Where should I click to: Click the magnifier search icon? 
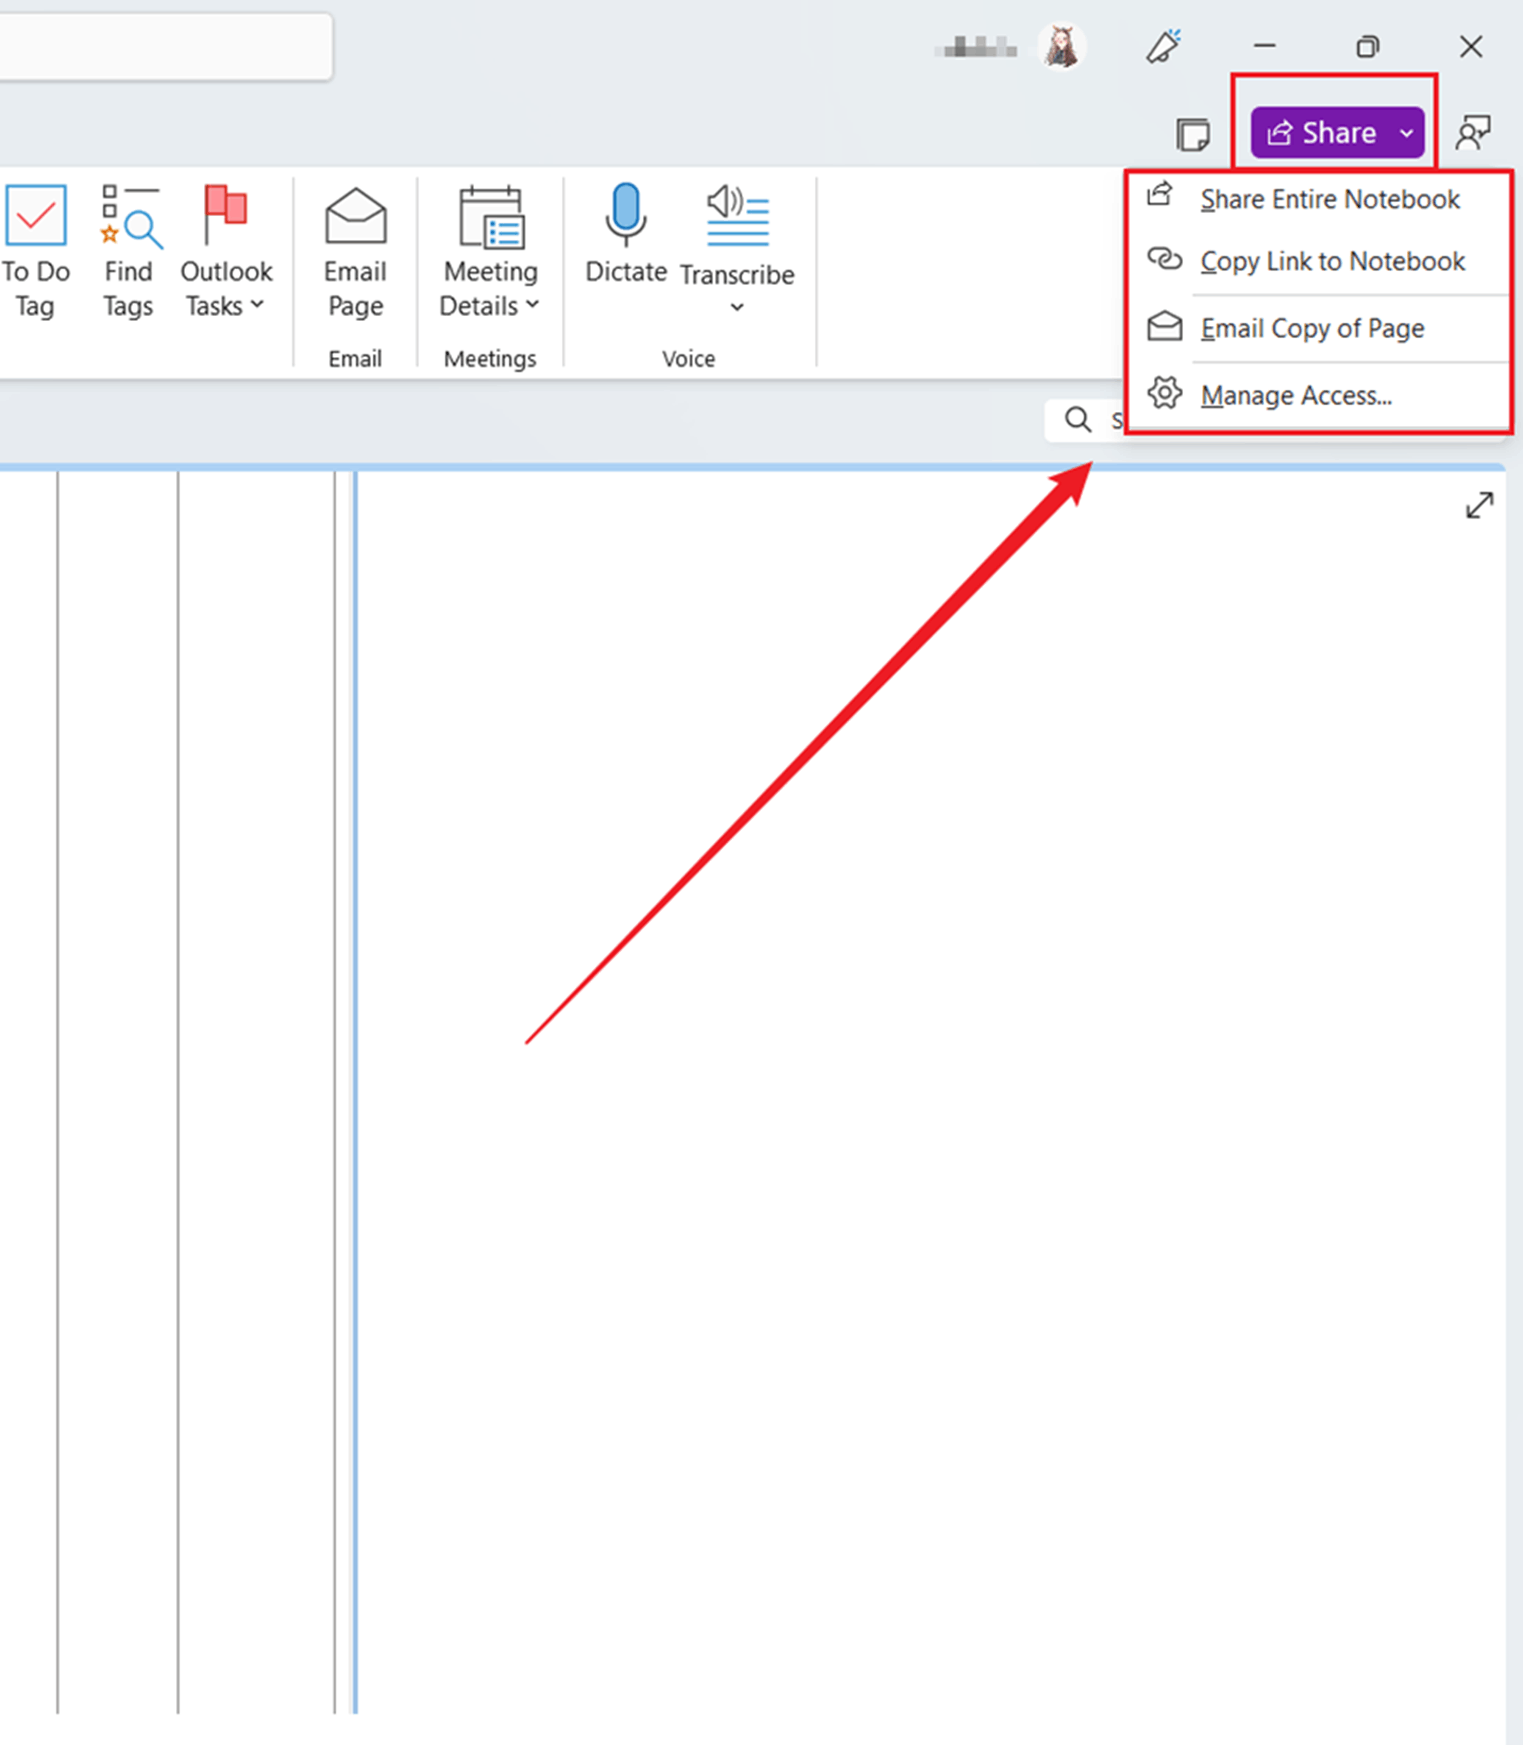(x=1077, y=419)
